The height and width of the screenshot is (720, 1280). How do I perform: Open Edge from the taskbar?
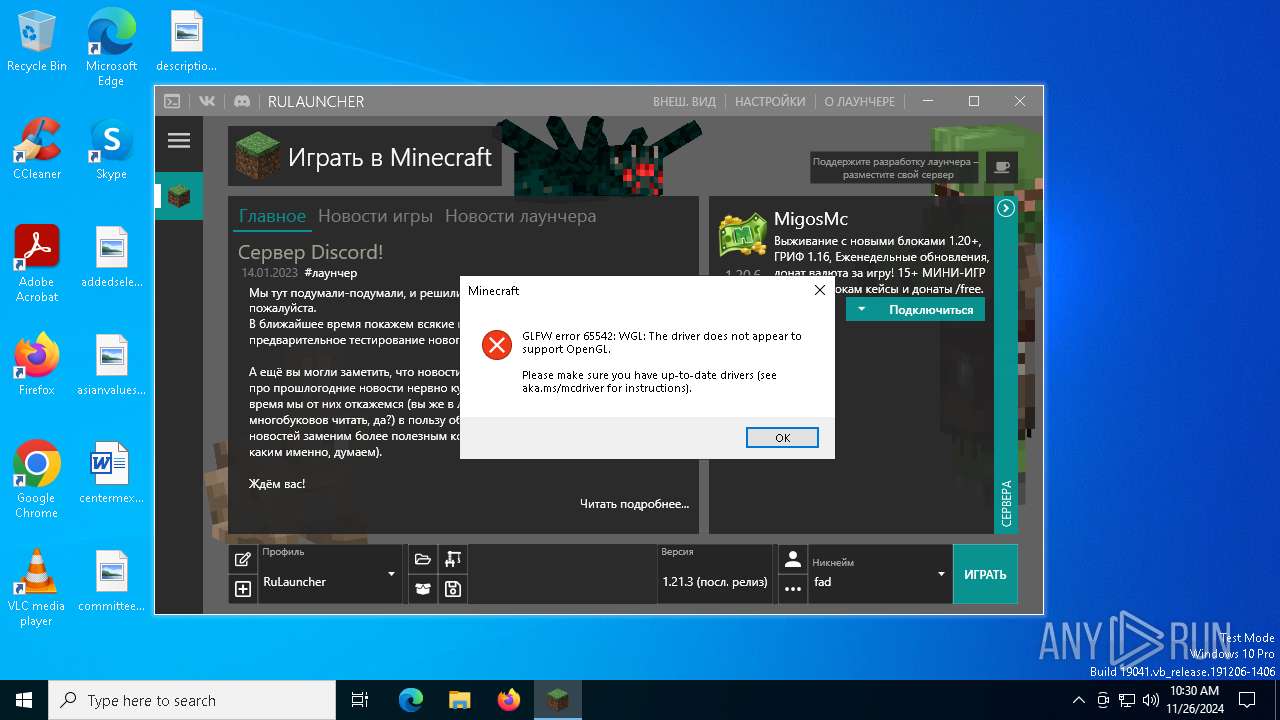point(411,700)
